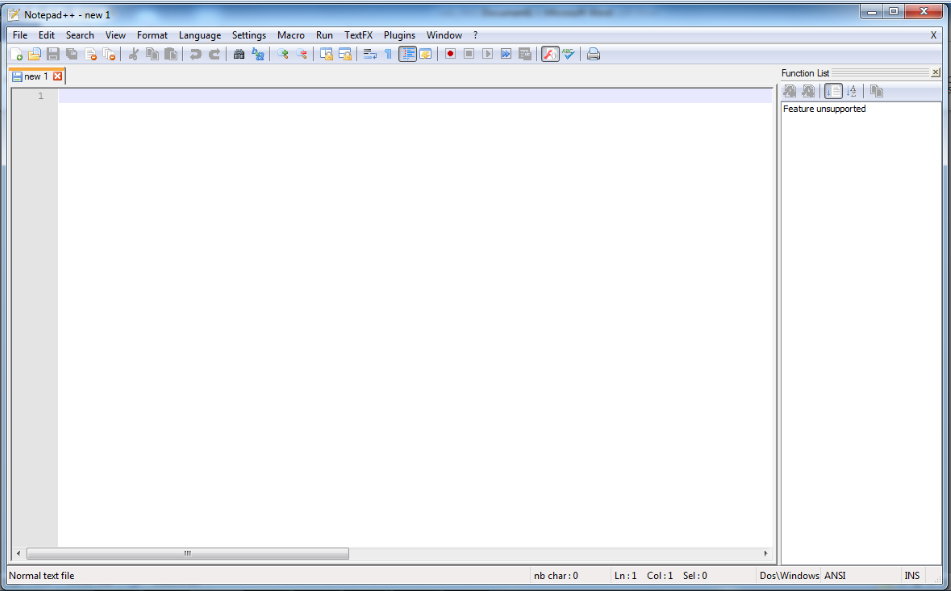Open the Run menu
Screen dimensions: 951x591
tap(324, 35)
